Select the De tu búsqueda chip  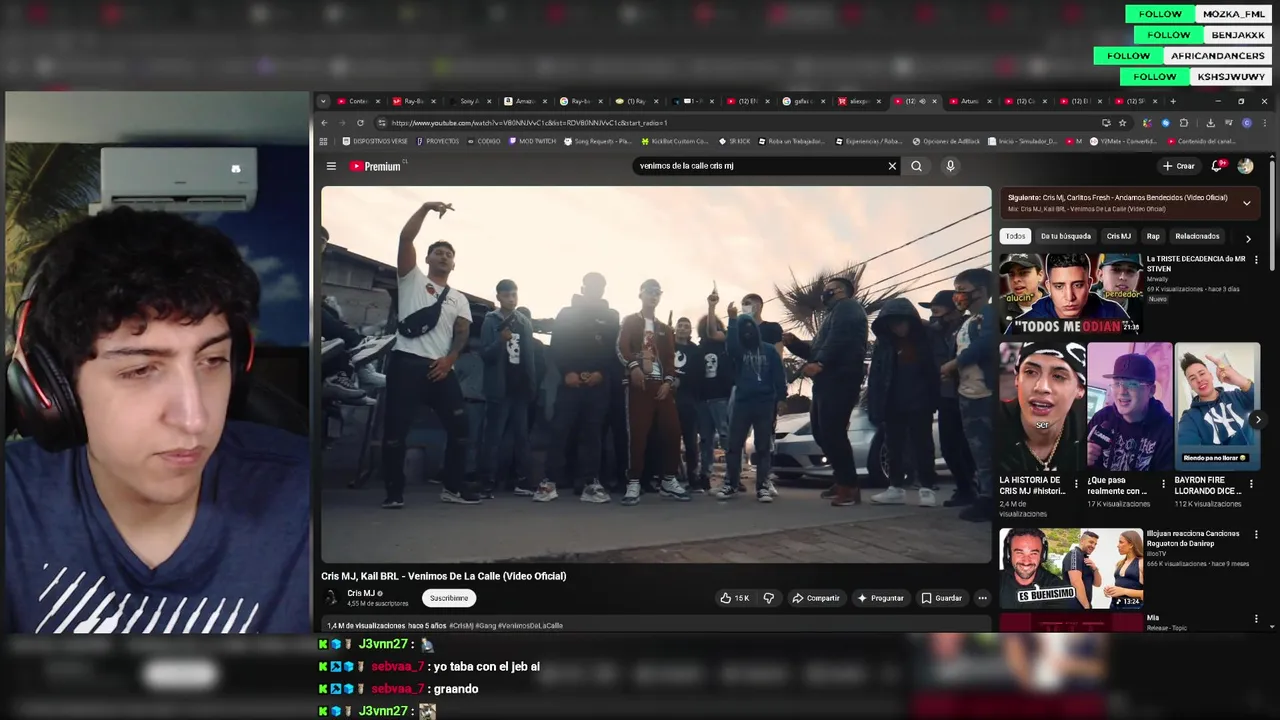[x=1065, y=236]
